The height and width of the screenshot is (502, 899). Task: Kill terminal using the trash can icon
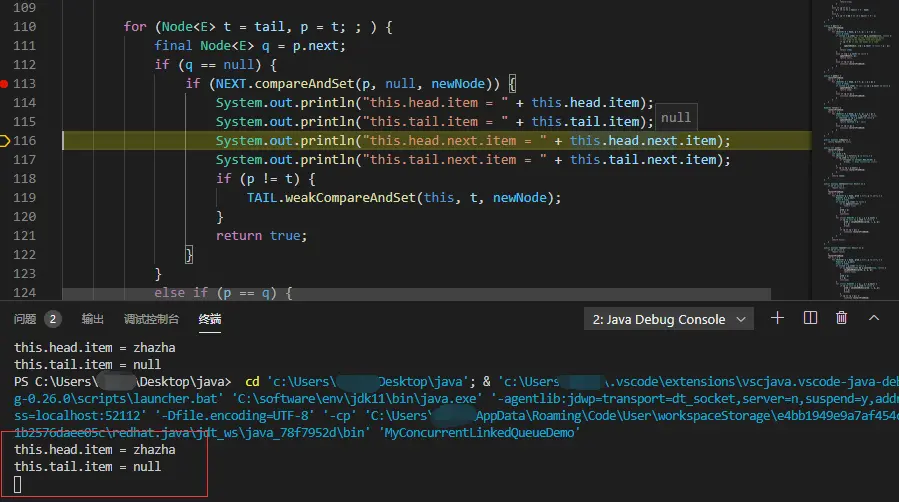tap(841, 318)
